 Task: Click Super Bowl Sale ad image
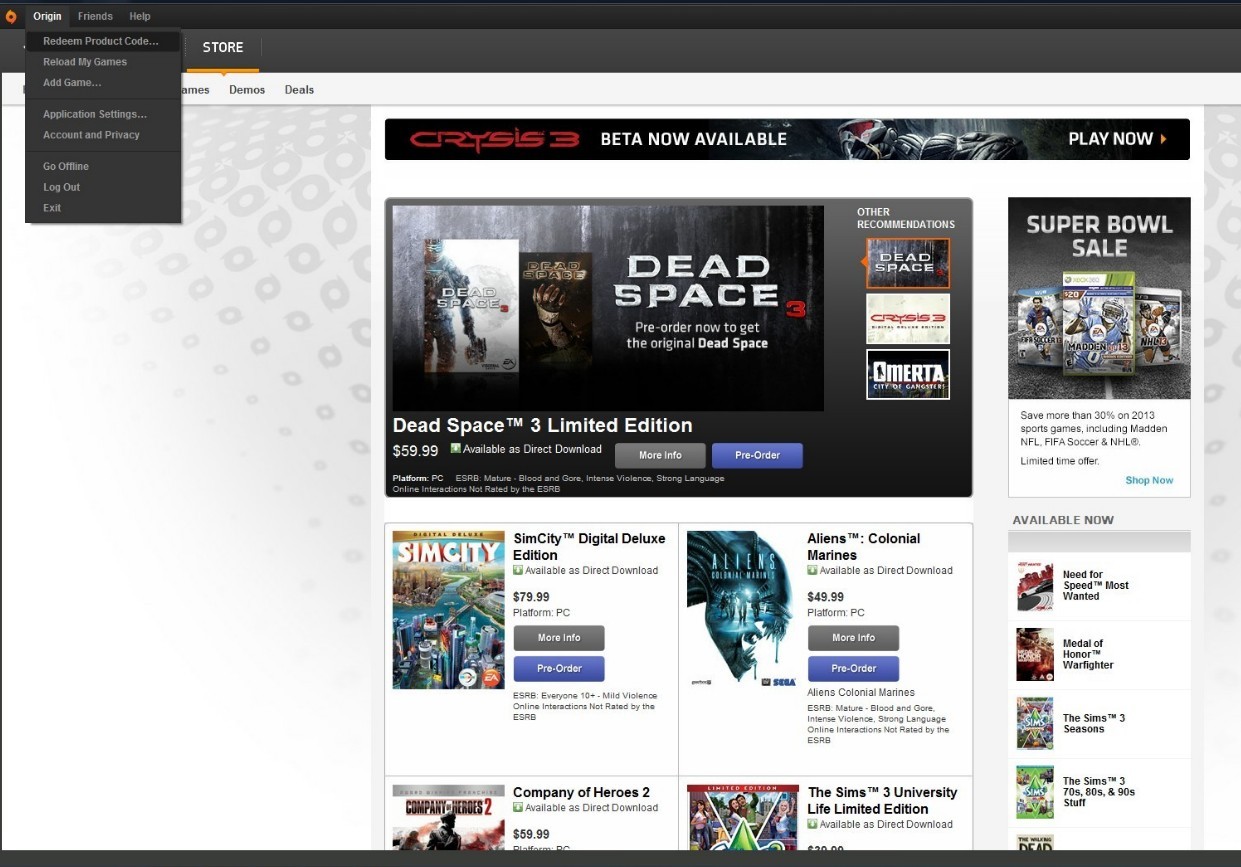[1099, 298]
